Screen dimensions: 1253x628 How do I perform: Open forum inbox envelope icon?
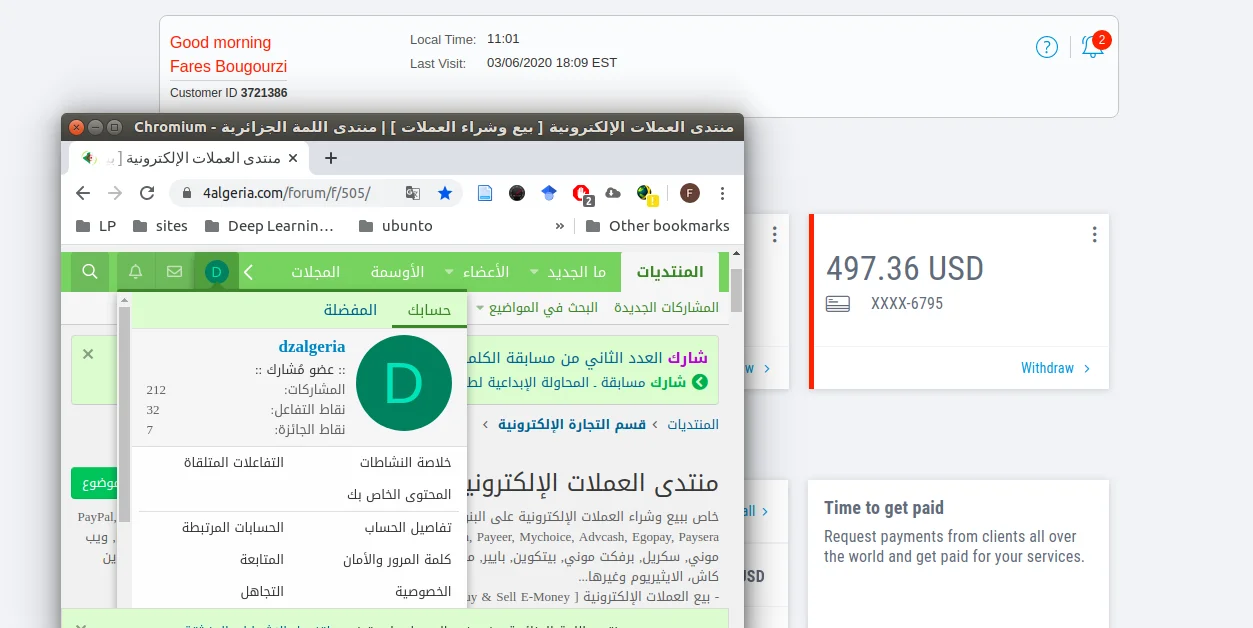pyautogui.click(x=175, y=272)
